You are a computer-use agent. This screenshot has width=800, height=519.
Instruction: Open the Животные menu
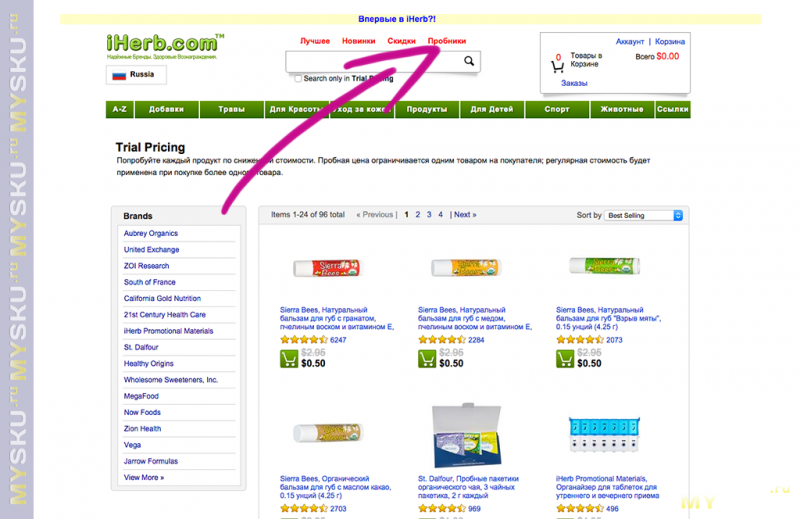tap(622, 109)
